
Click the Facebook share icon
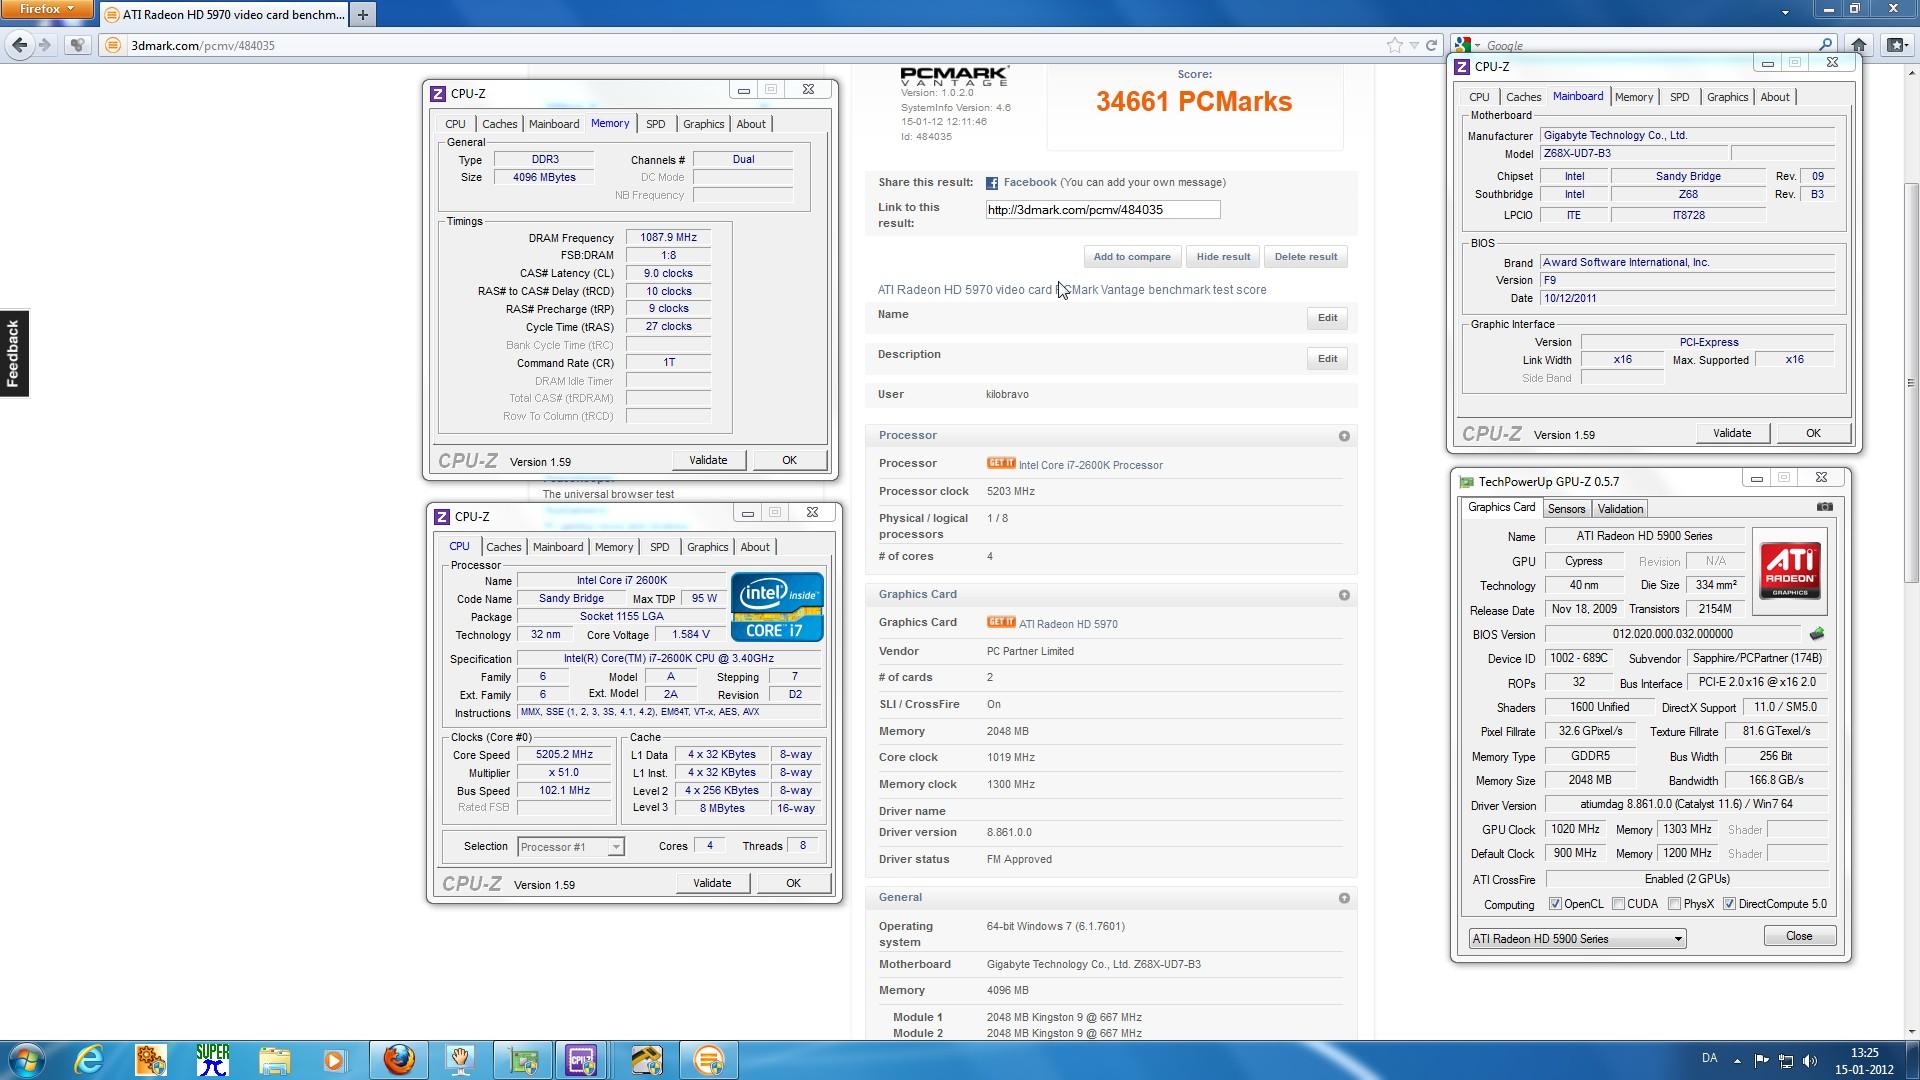point(992,183)
